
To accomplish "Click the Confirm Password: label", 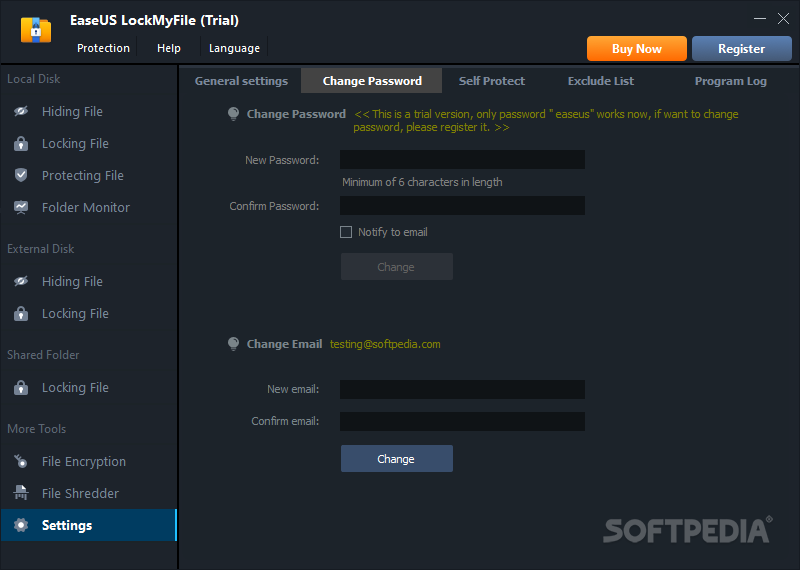I will [274, 206].
